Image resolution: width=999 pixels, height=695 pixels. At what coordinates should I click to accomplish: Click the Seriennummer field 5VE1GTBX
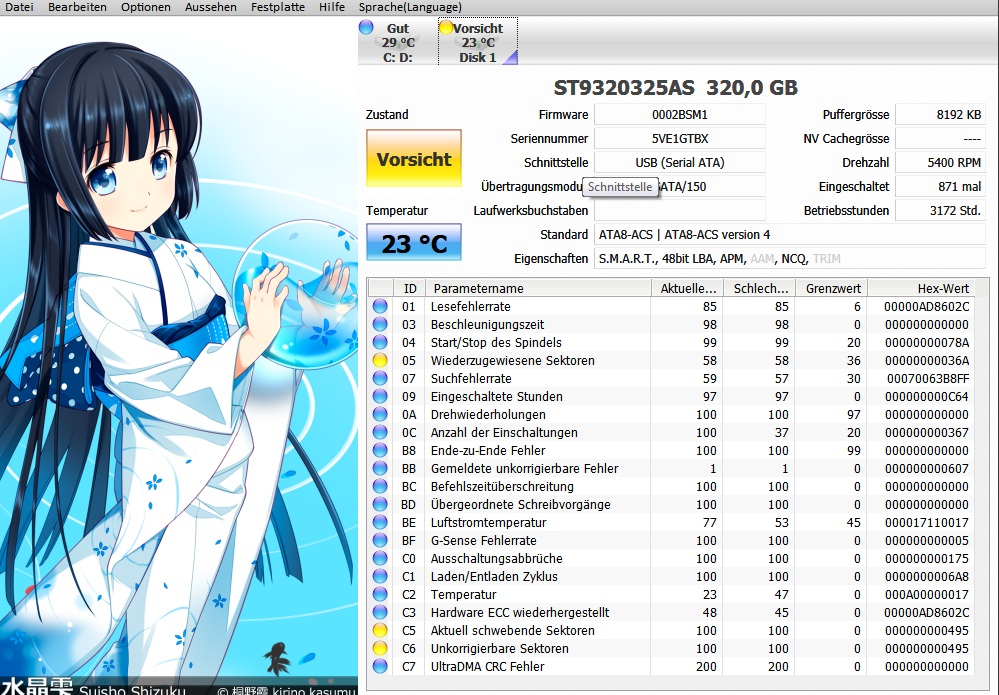coord(679,138)
